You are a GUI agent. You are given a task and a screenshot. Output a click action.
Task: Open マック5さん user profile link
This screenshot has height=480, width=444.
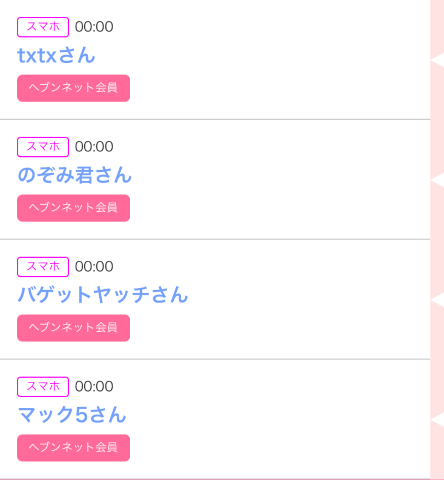[x=72, y=415]
